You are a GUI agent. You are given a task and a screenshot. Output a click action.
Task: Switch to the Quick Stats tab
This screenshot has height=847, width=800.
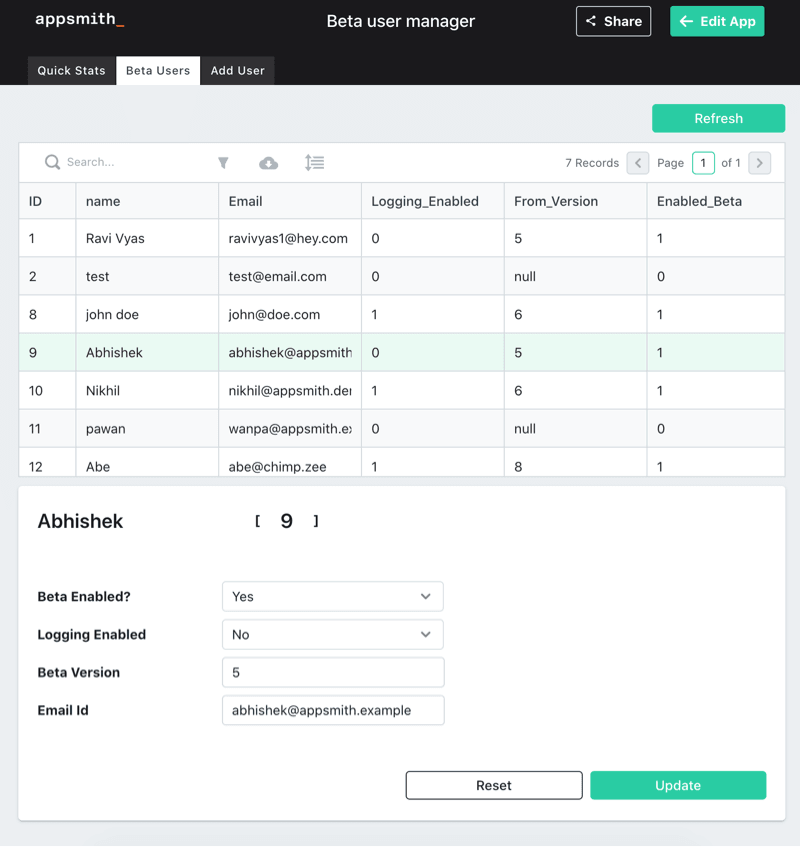(71, 71)
